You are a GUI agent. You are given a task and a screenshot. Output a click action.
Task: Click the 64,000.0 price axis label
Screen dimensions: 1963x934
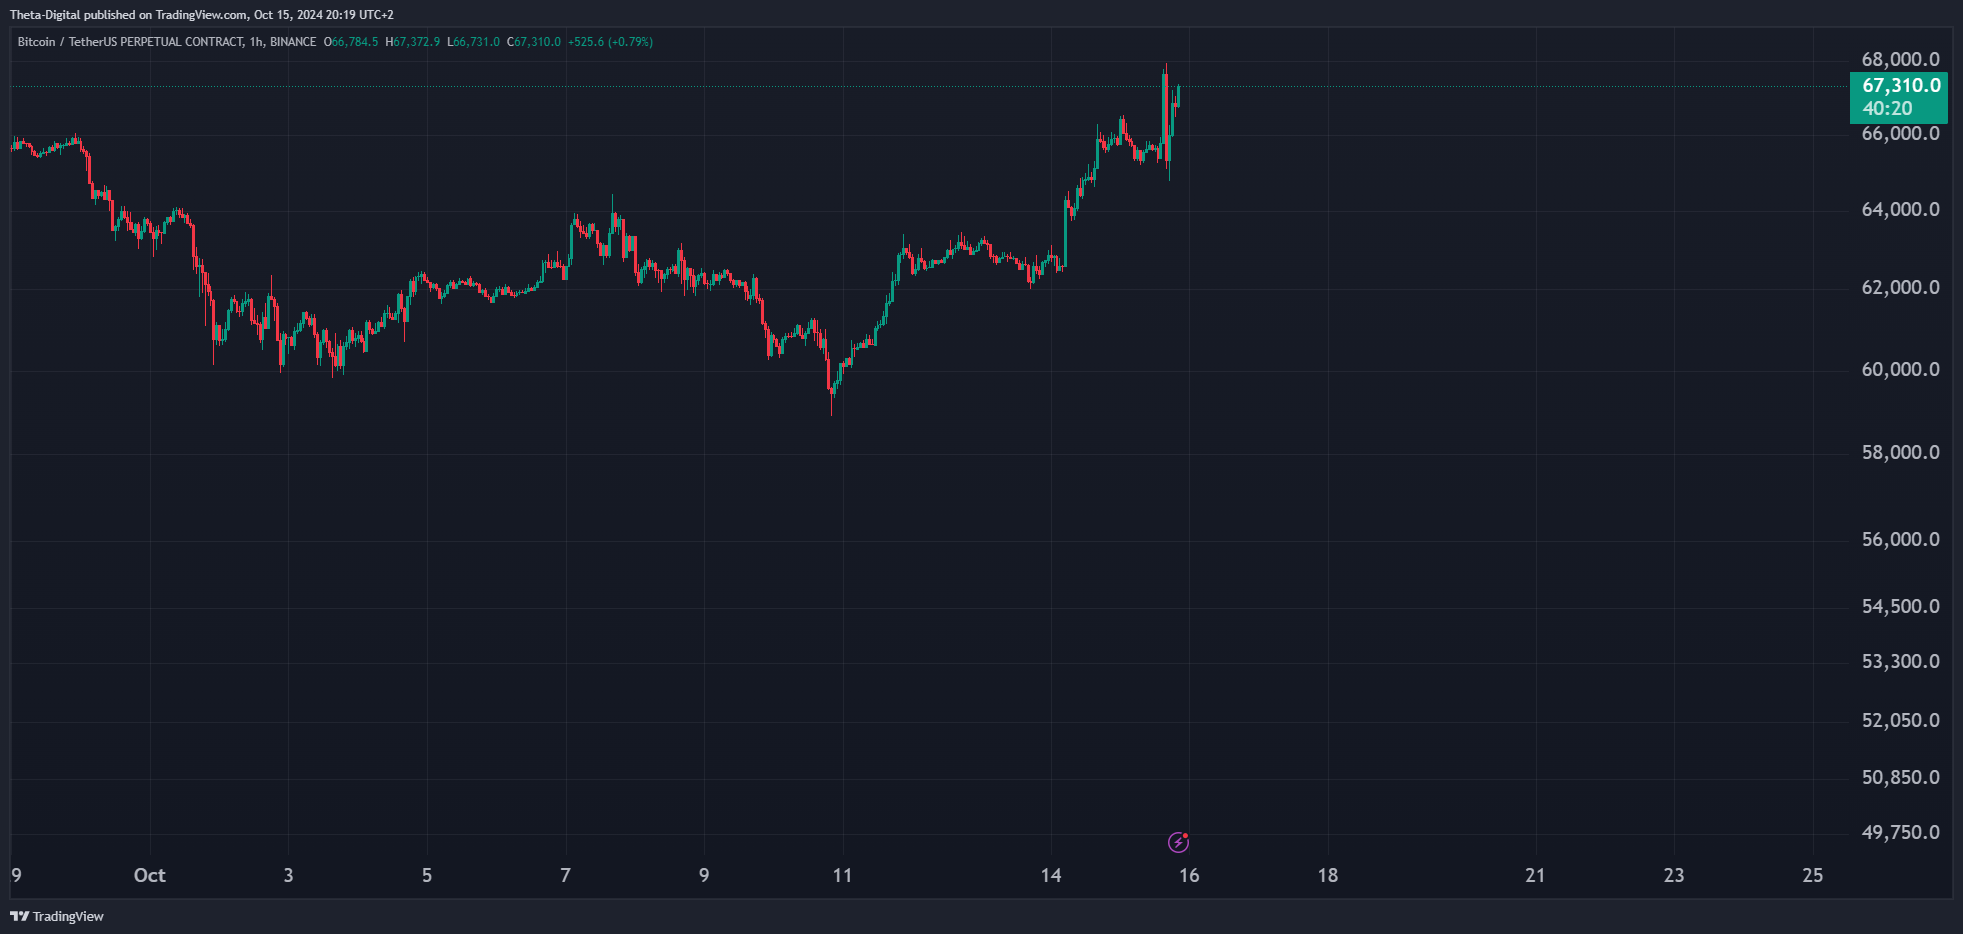1900,209
